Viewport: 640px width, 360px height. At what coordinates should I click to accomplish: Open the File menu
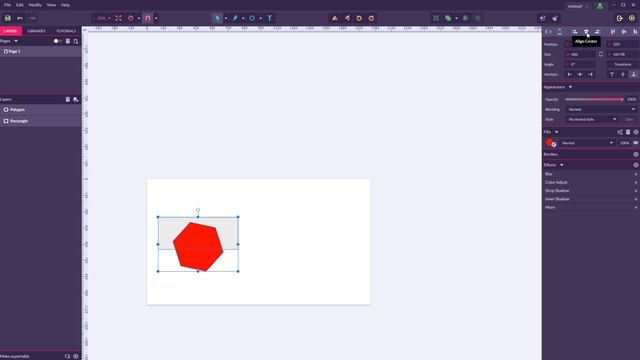coord(7,5)
